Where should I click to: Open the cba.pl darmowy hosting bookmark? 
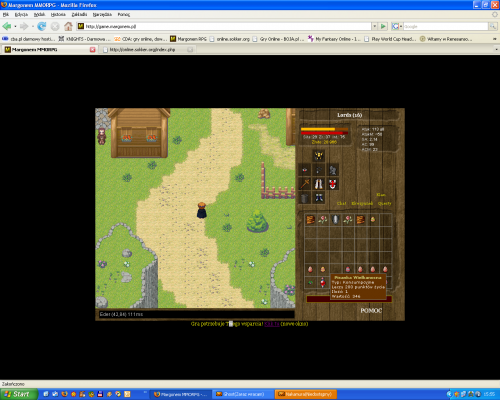[x=29, y=39]
